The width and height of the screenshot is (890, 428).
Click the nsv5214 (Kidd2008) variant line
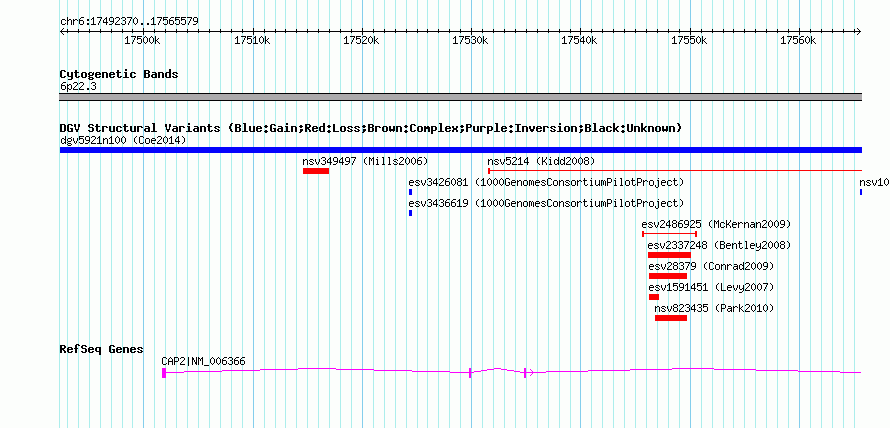tap(675, 170)
